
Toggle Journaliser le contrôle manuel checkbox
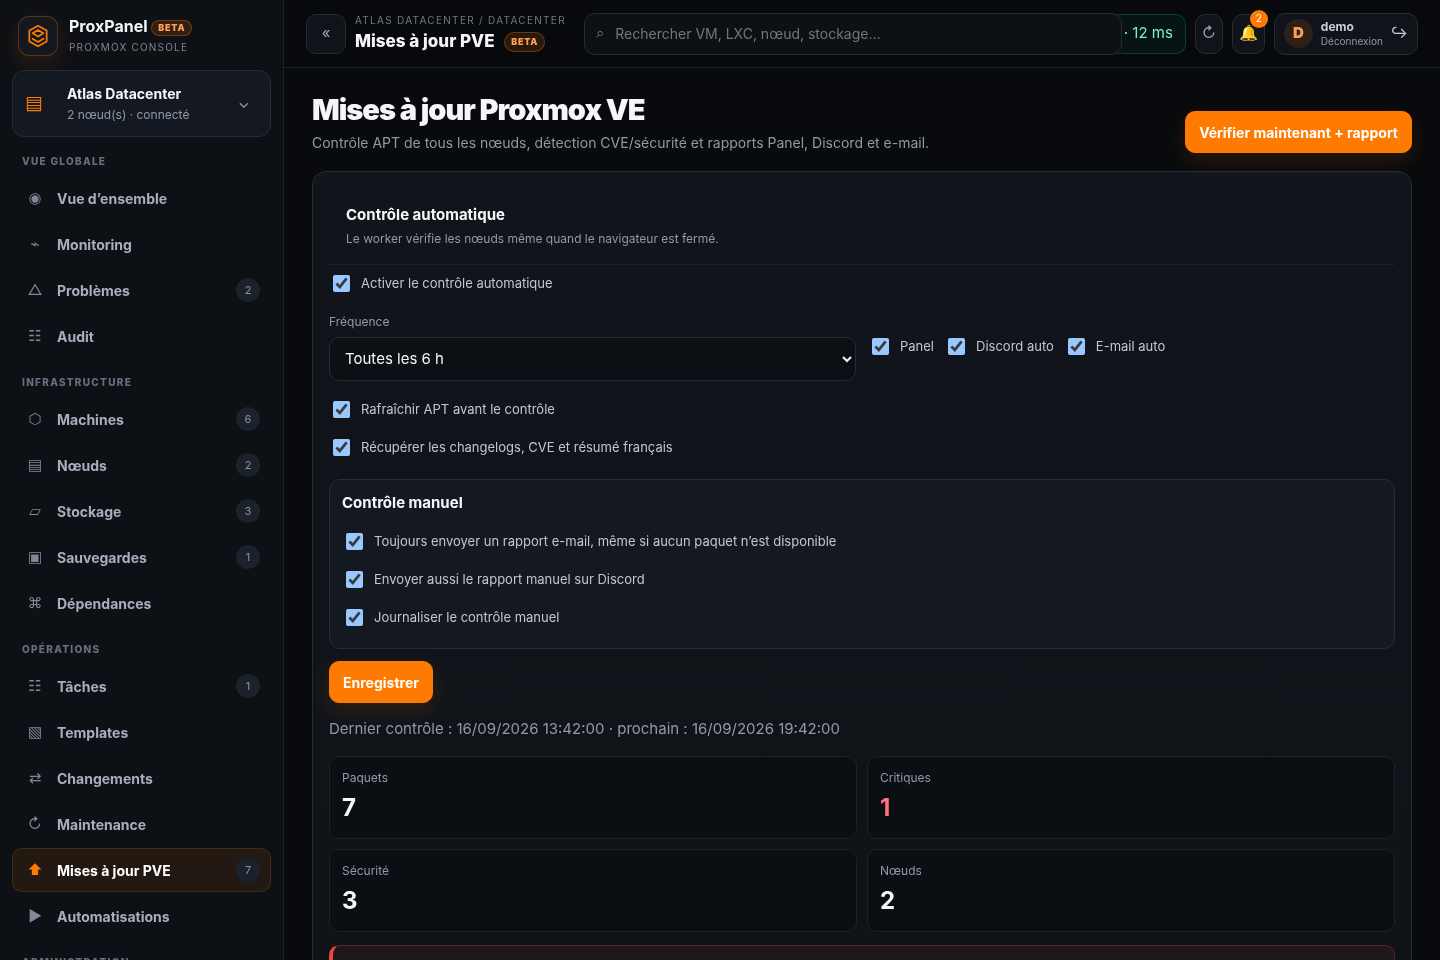tap(355, 617)
